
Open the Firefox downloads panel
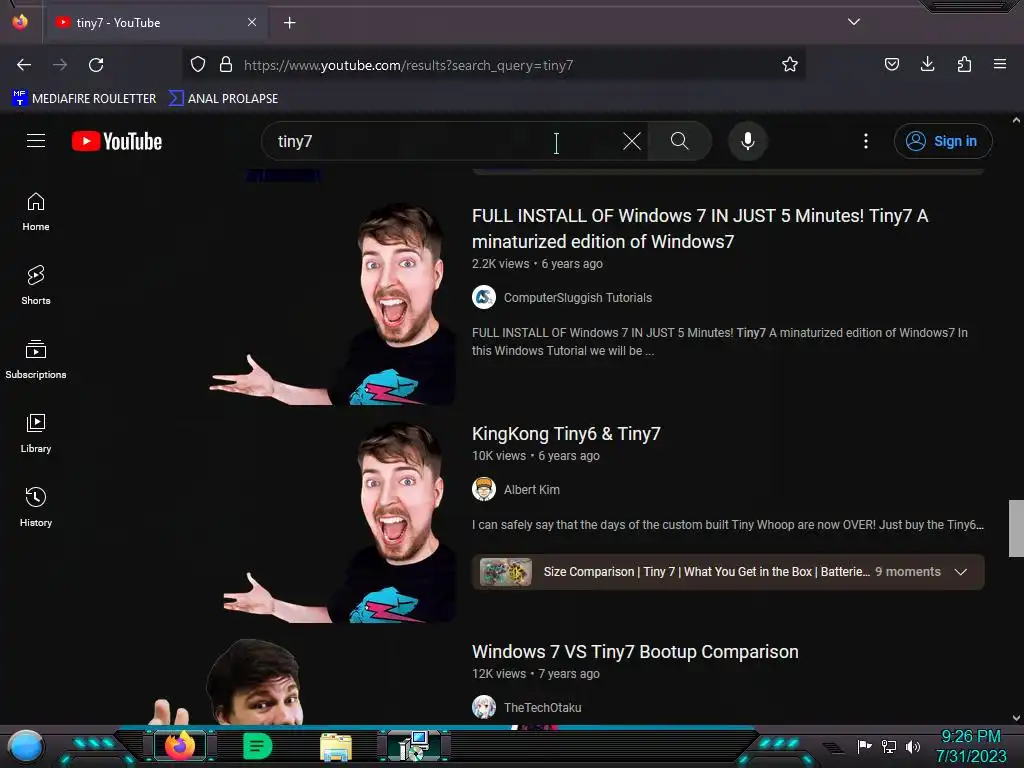927,65
